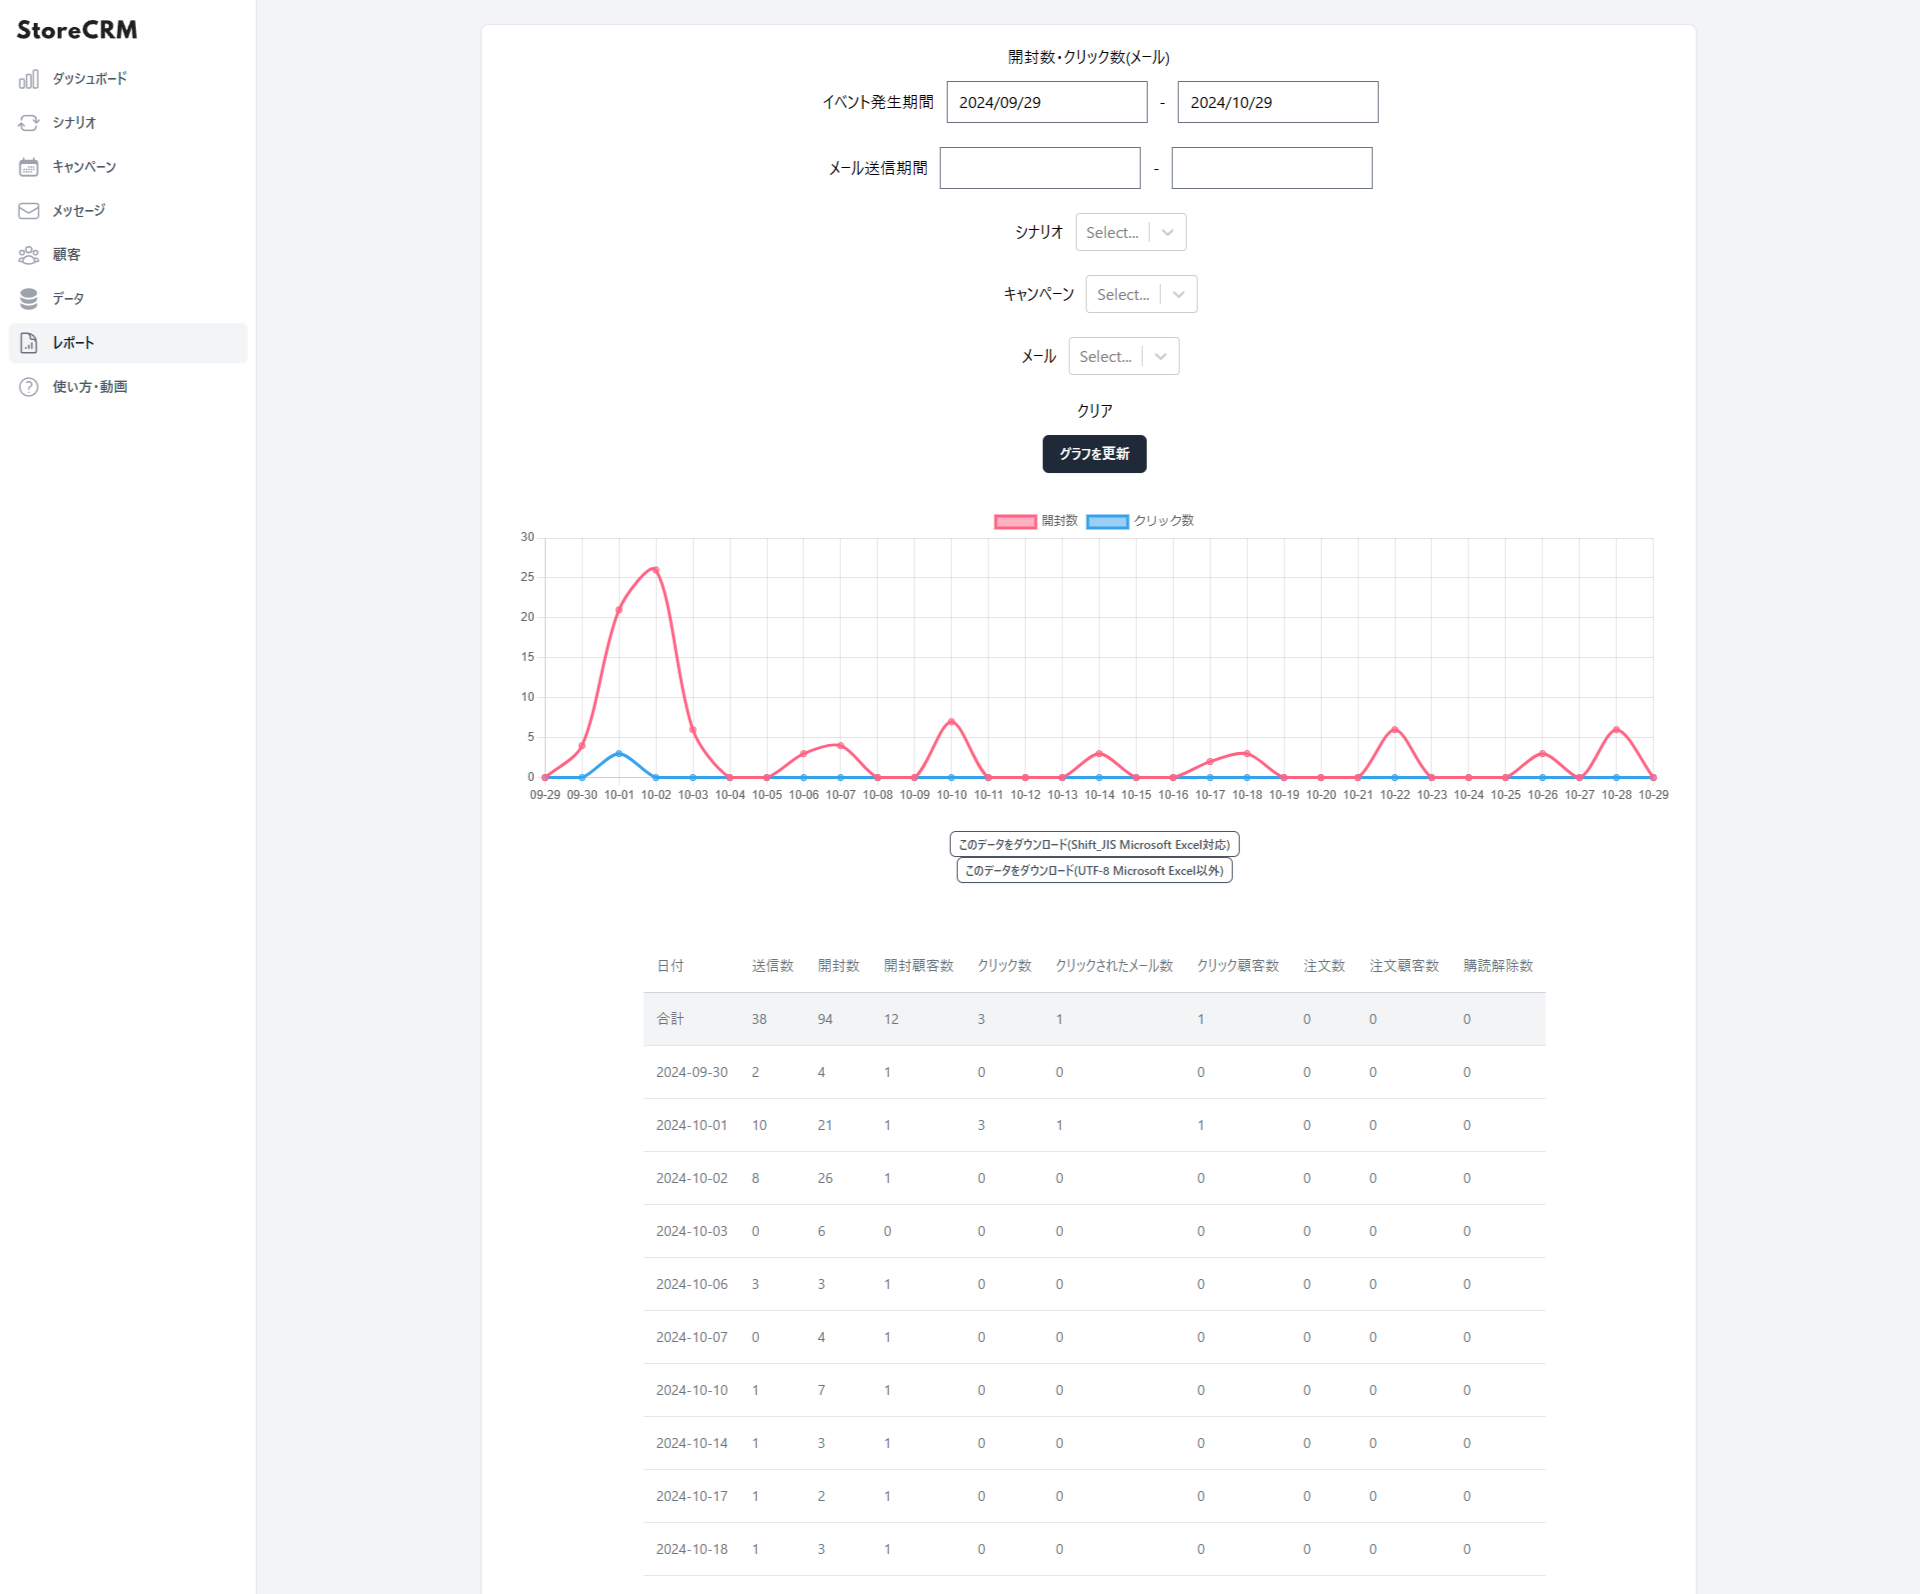Click the 10-02 peak point on chart
The image size is (1920, 1594).
pyautogui.click(x=656, y=570)
